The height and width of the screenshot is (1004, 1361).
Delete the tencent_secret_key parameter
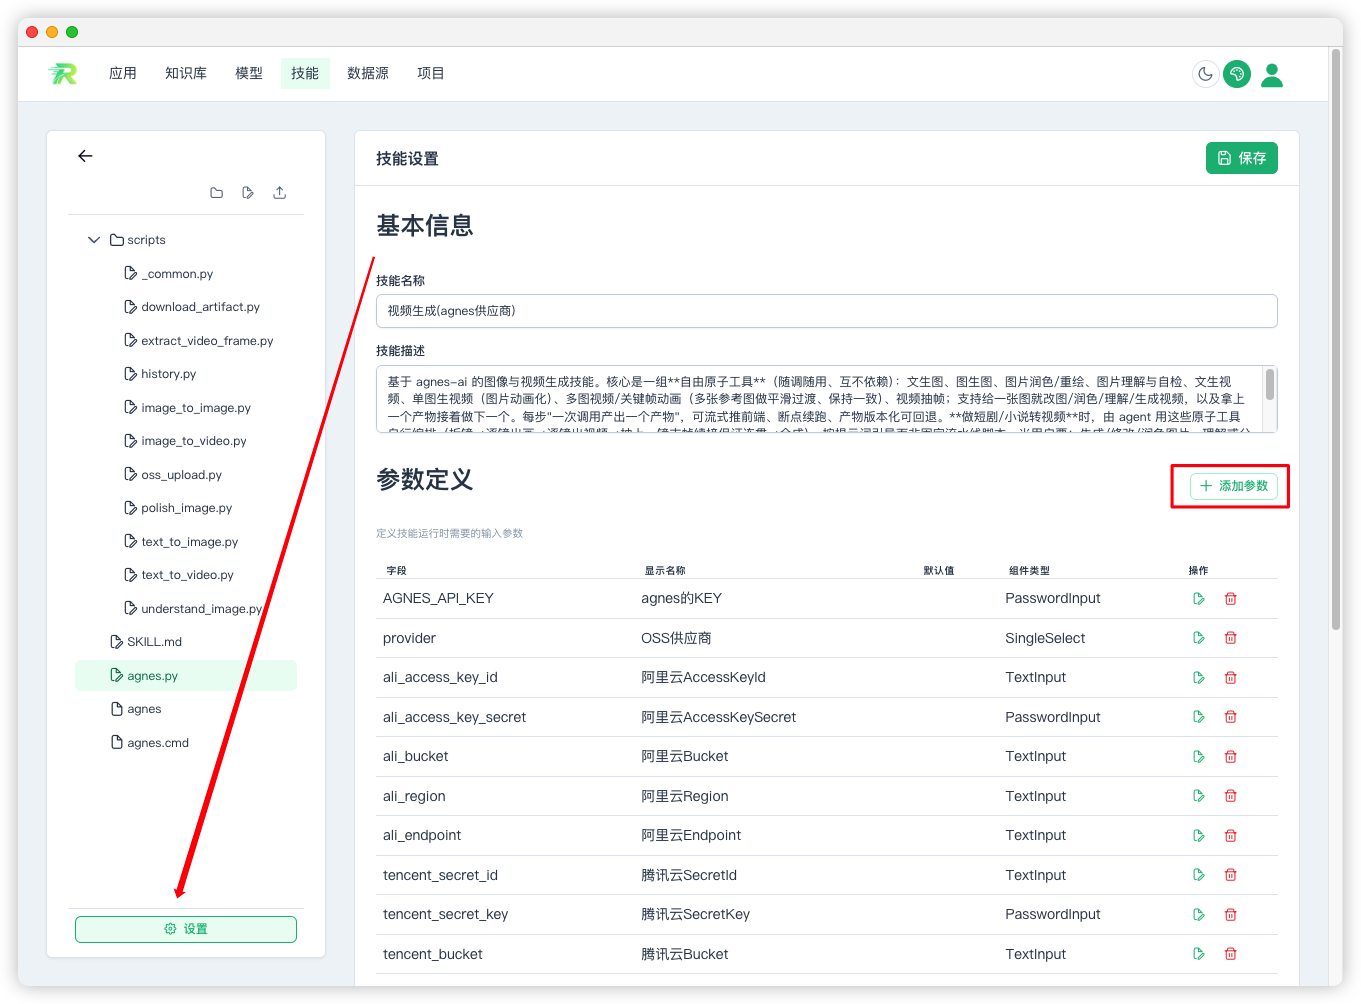pos(1231,915)
